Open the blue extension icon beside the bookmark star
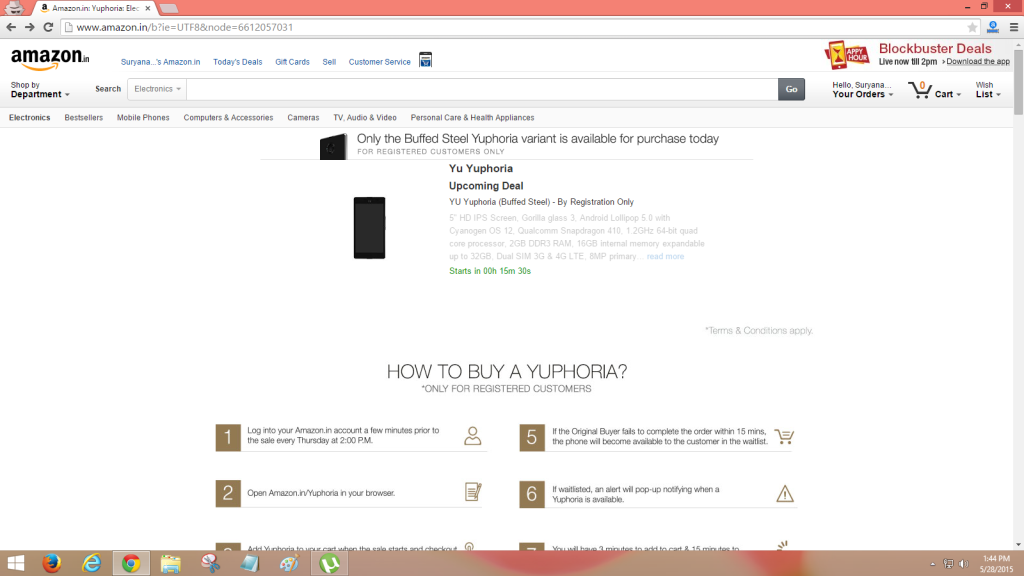Image resolution: width=1024 pixels, height=576 pixels. [x=993, y=27]
